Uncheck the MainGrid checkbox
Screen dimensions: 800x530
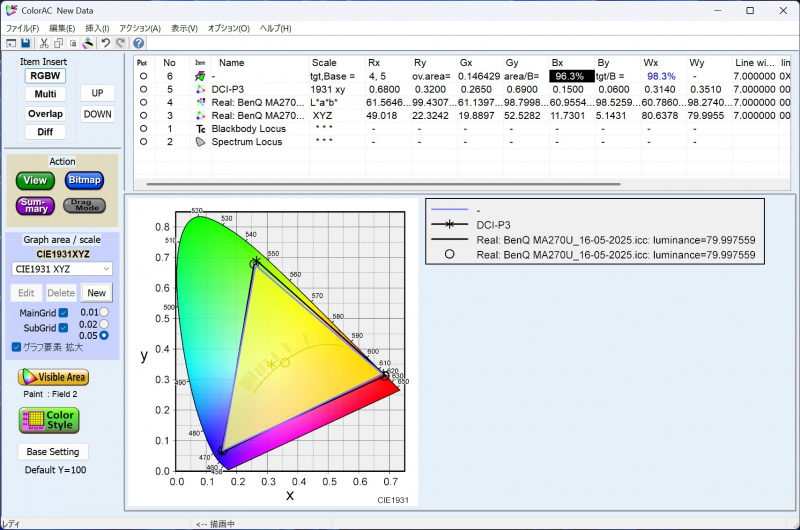tap(63, 313)
